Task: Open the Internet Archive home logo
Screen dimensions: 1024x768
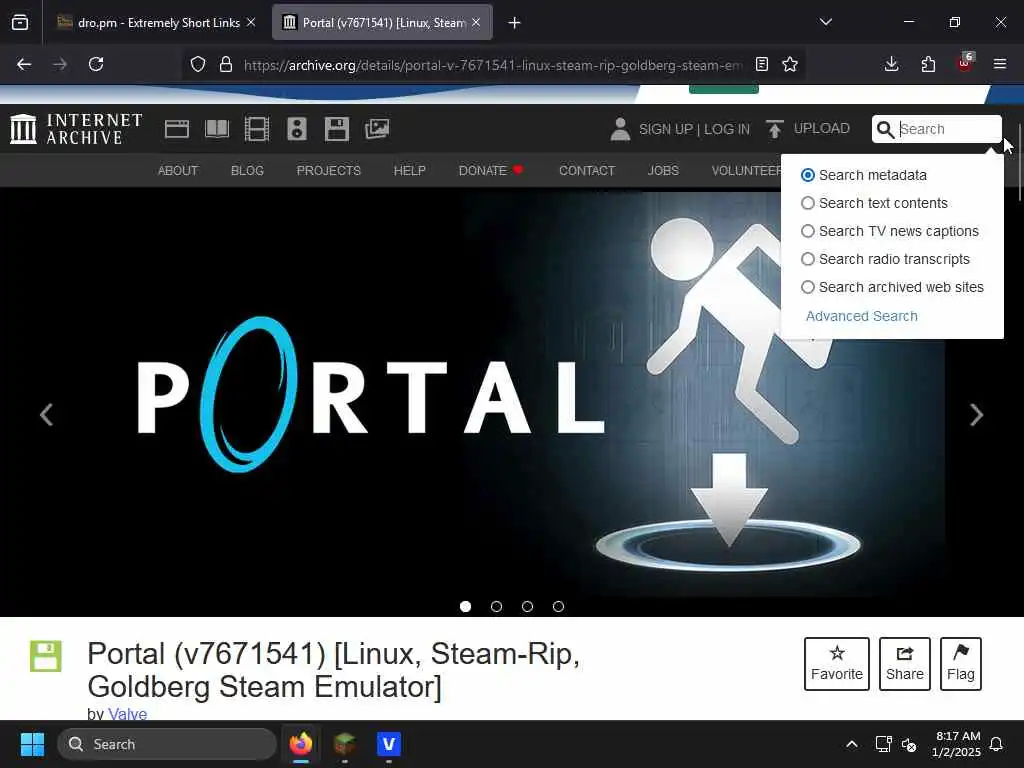Action: tap(76, 129)
